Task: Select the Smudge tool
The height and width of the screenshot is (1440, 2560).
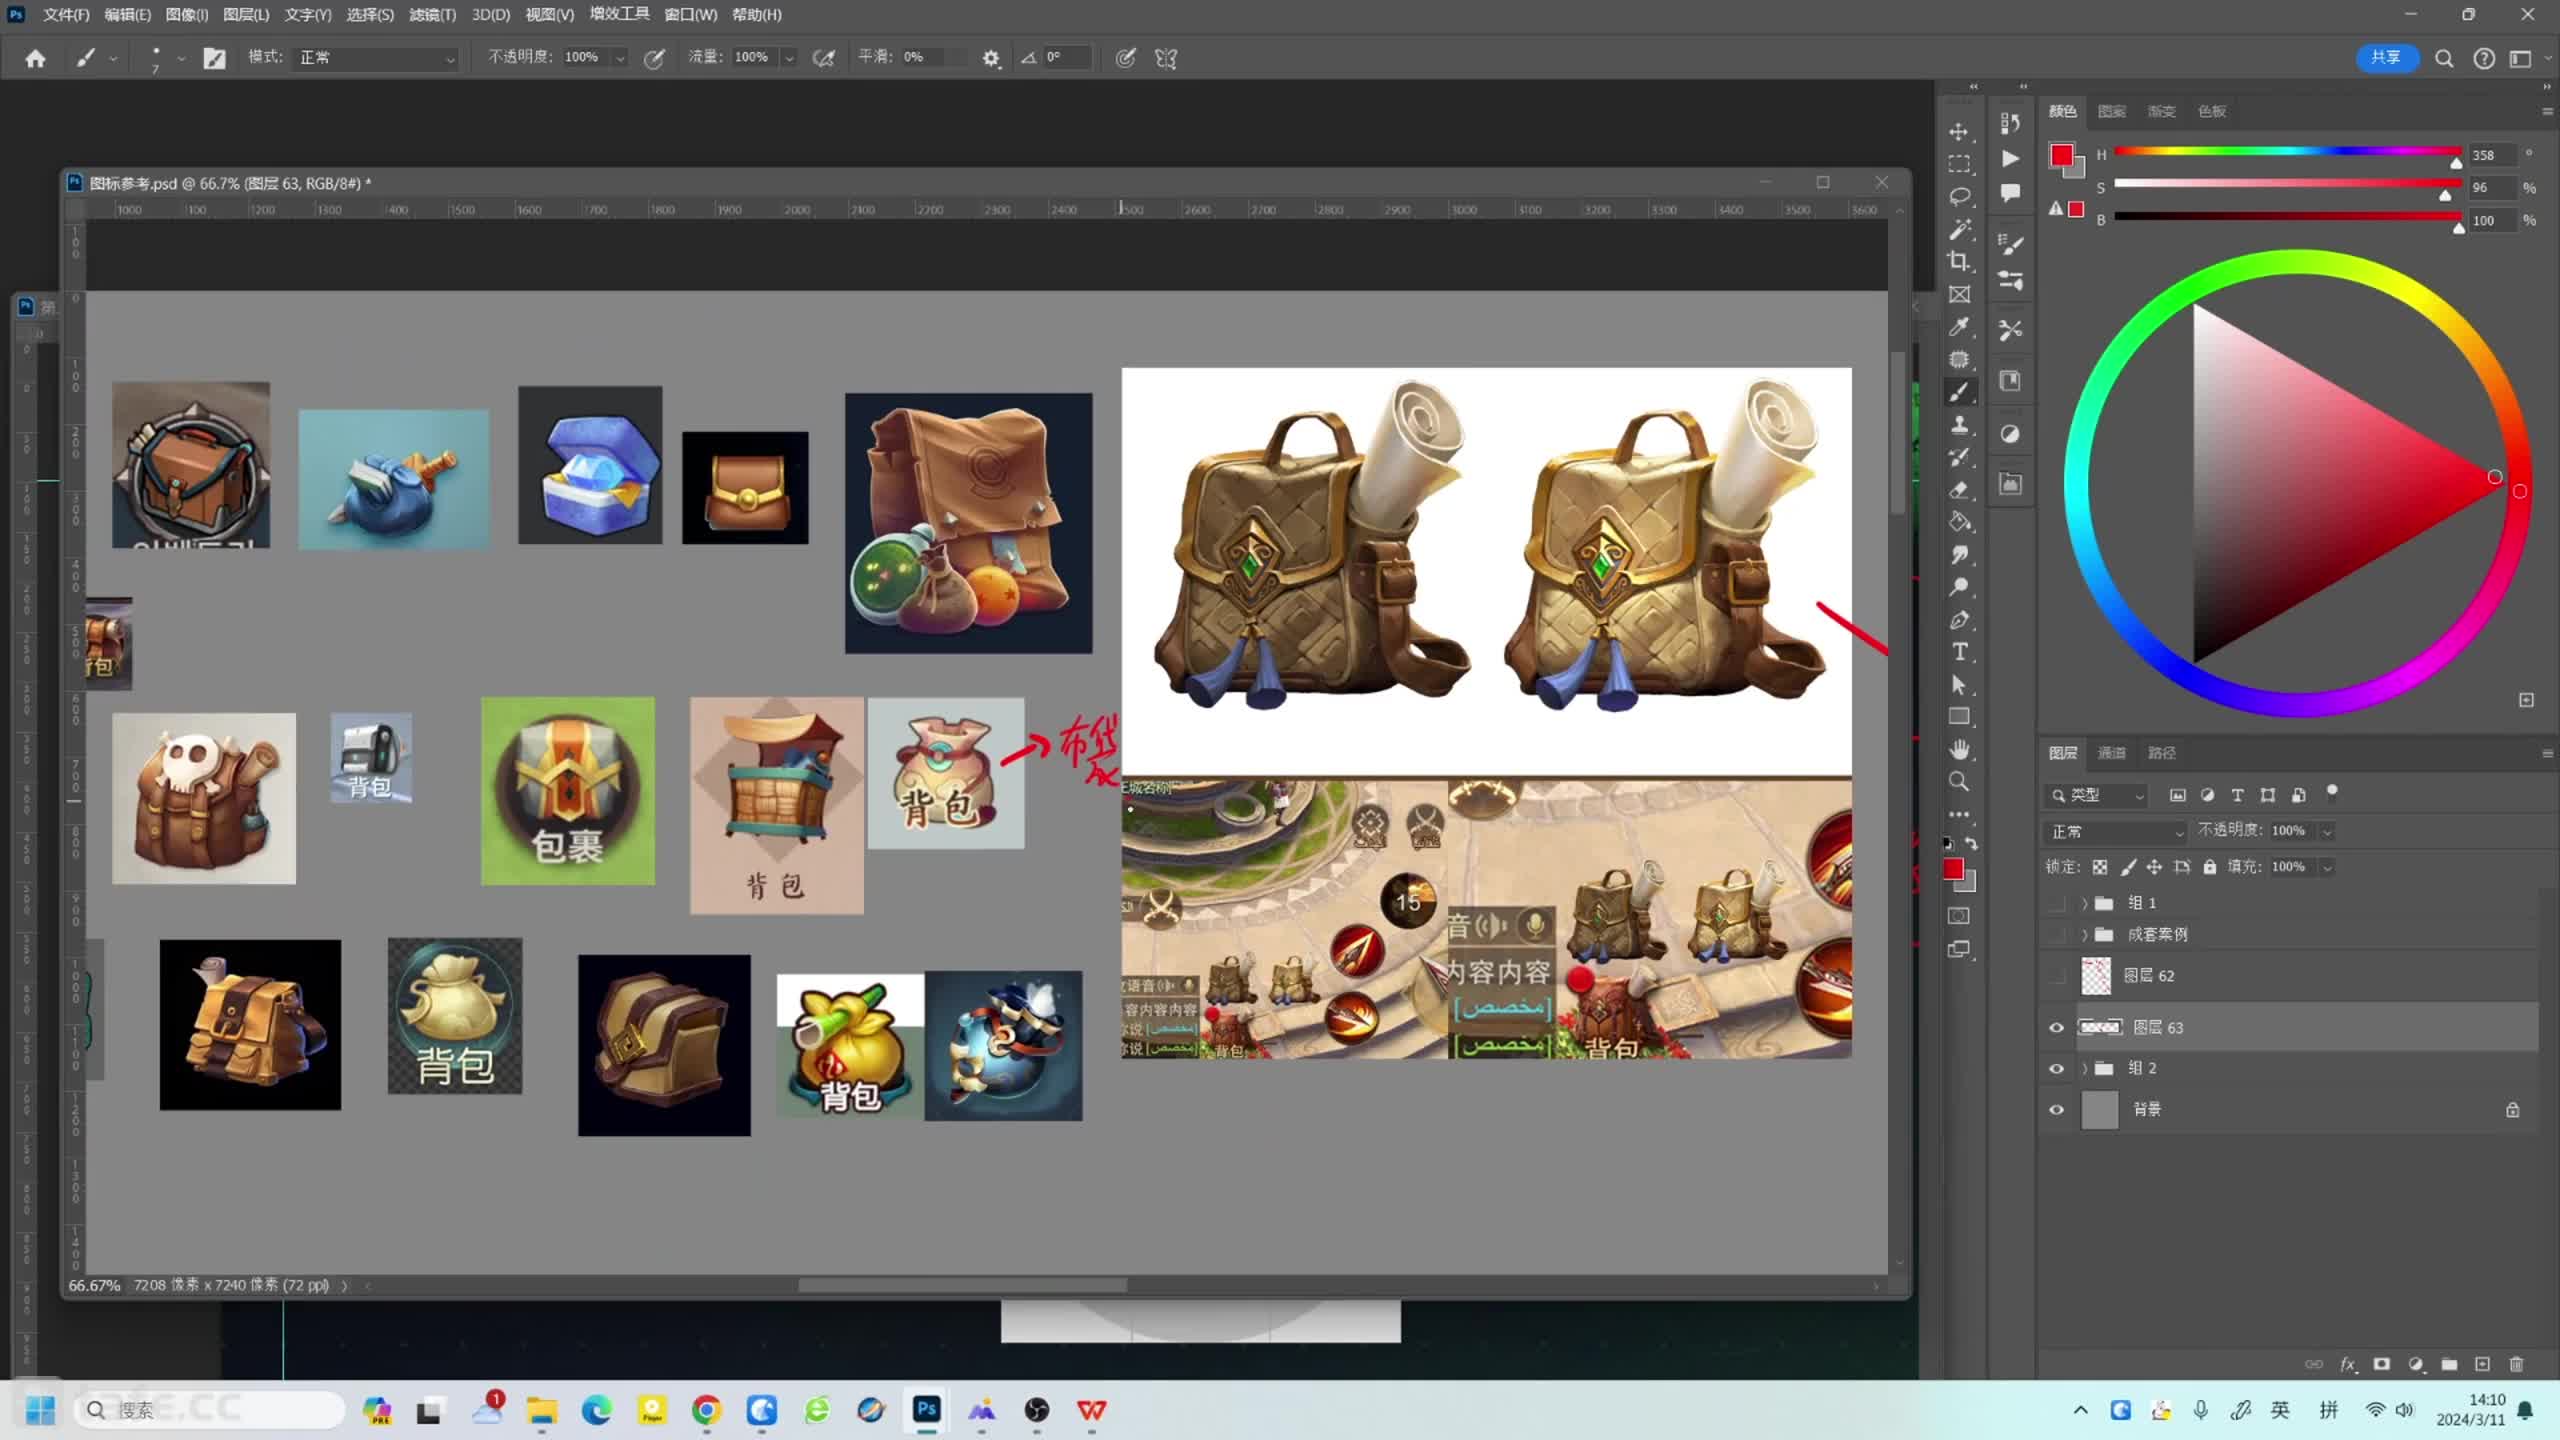Action: (1959, 555)
